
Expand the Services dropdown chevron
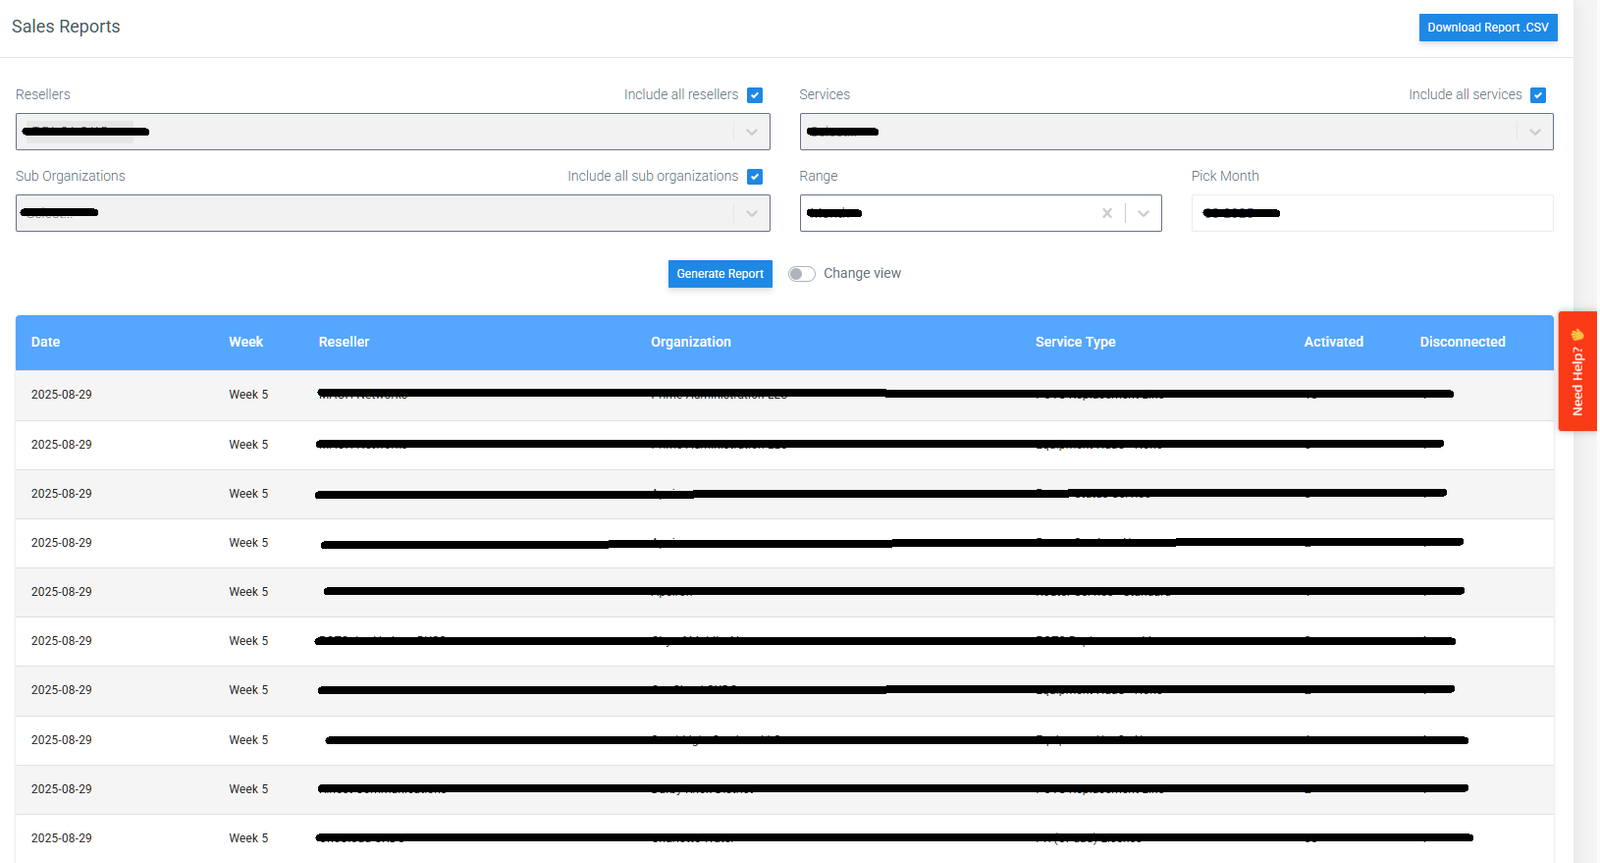click(1534, 132)
